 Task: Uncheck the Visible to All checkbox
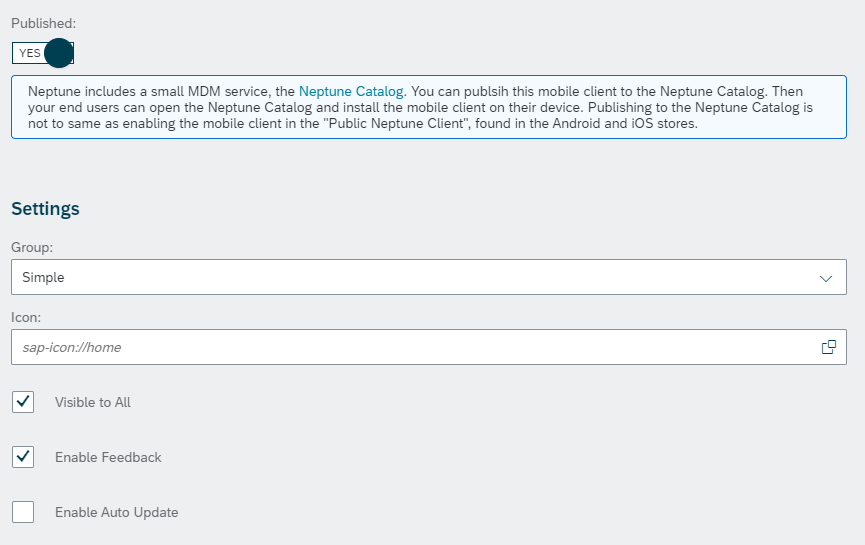[x=23, y=402]
